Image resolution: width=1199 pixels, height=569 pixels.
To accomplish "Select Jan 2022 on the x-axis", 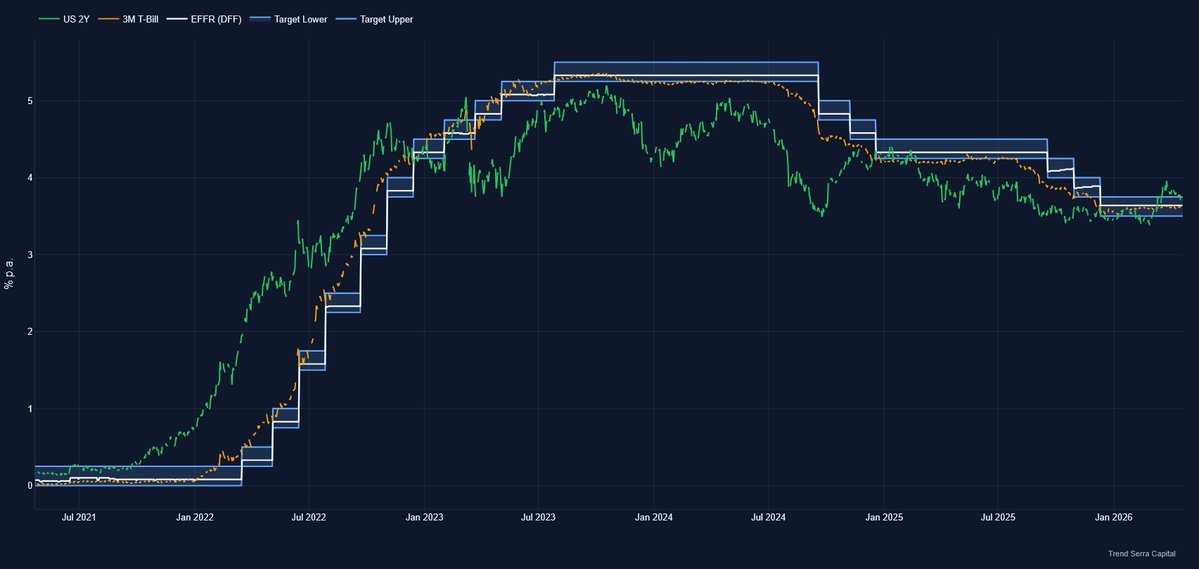I will (195, 518).
